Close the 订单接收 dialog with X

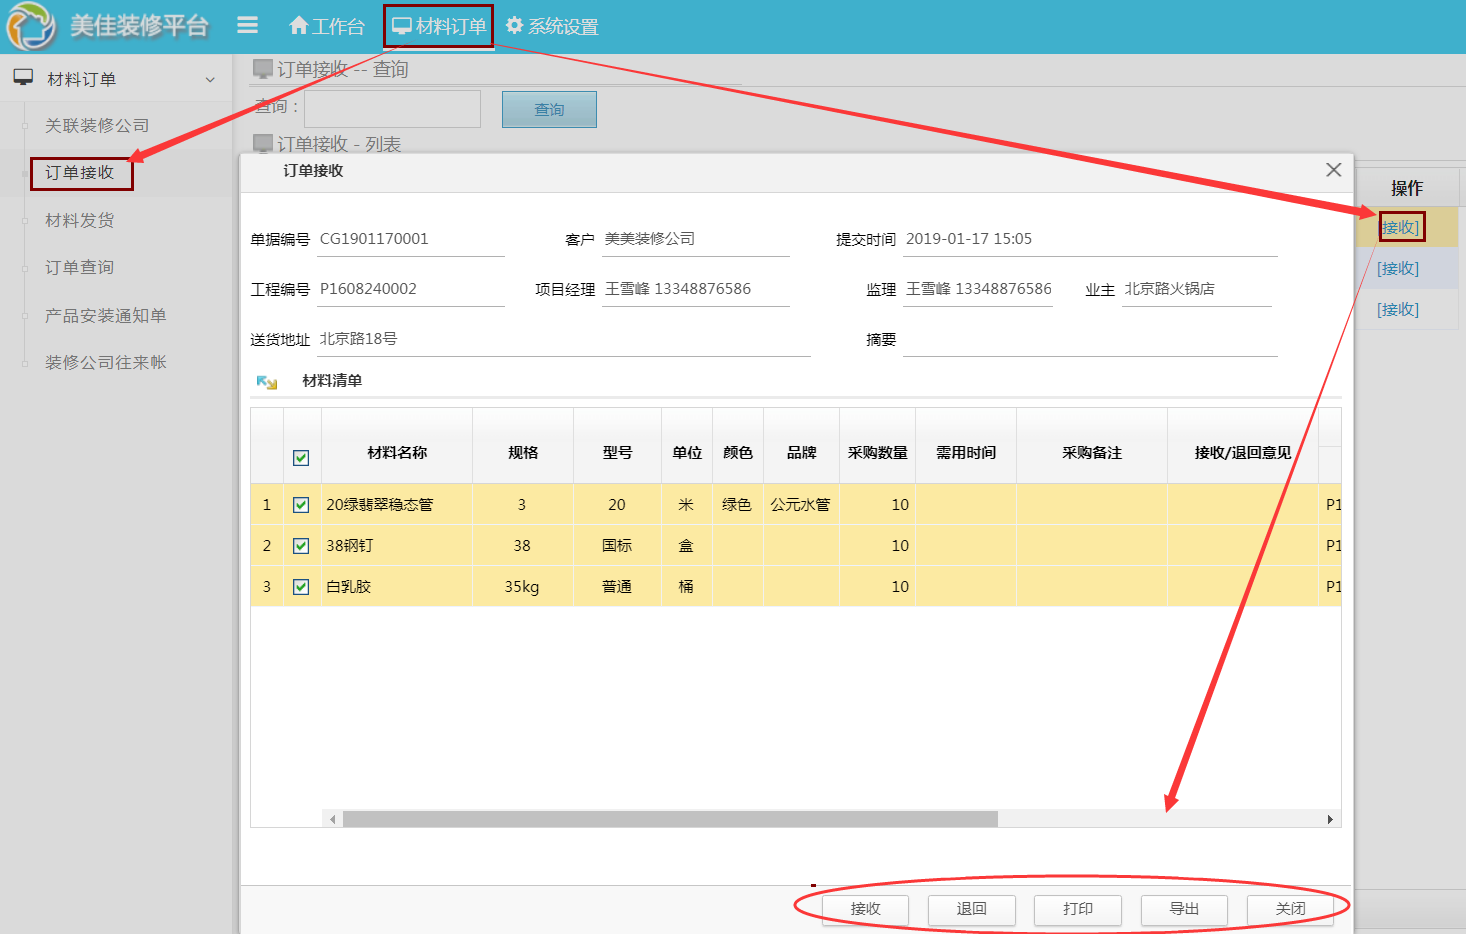point(1333,170)
